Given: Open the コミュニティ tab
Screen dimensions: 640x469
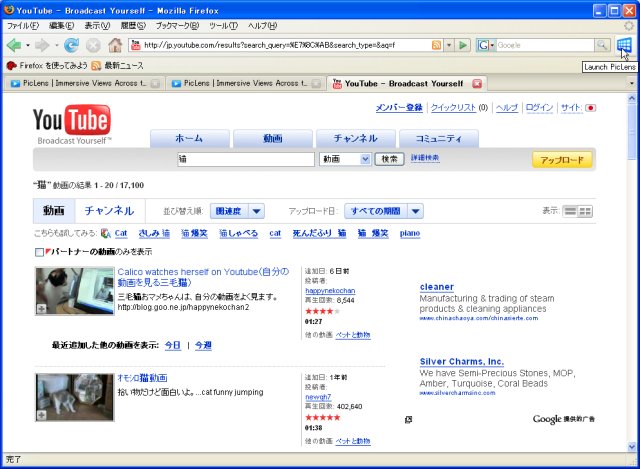Looking at the screenshot, I should click(x=439, y=139).
